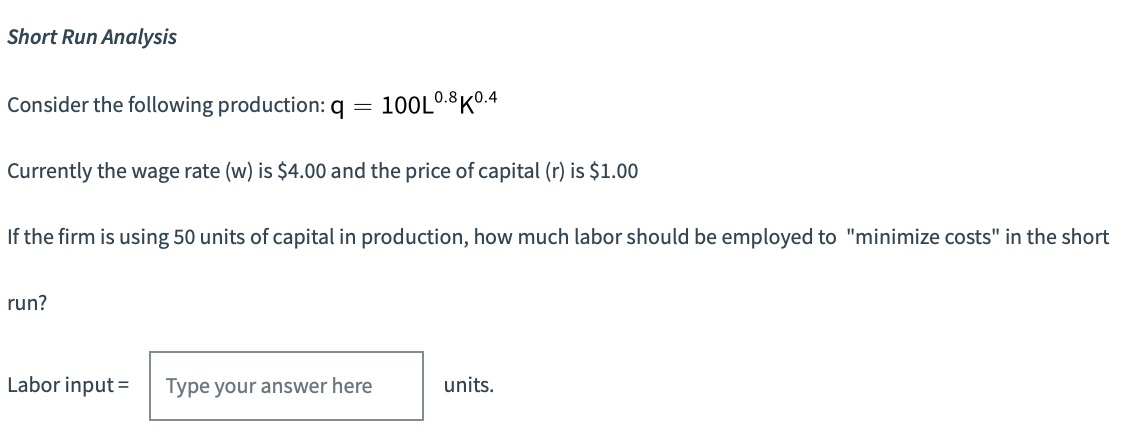This screenshot has width=1142, height=446.
Task: Click the $1.00 price of capital value
Action: [613, 171]
